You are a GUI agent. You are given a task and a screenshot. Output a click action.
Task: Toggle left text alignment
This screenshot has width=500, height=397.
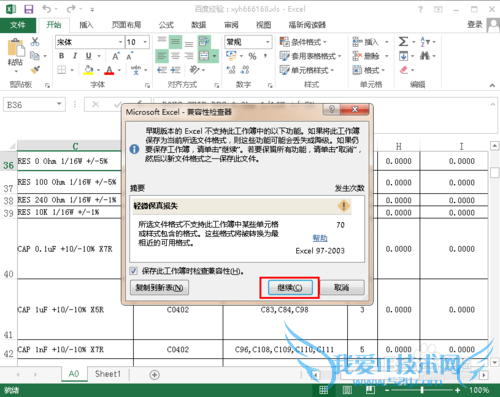tap(162, 56)
